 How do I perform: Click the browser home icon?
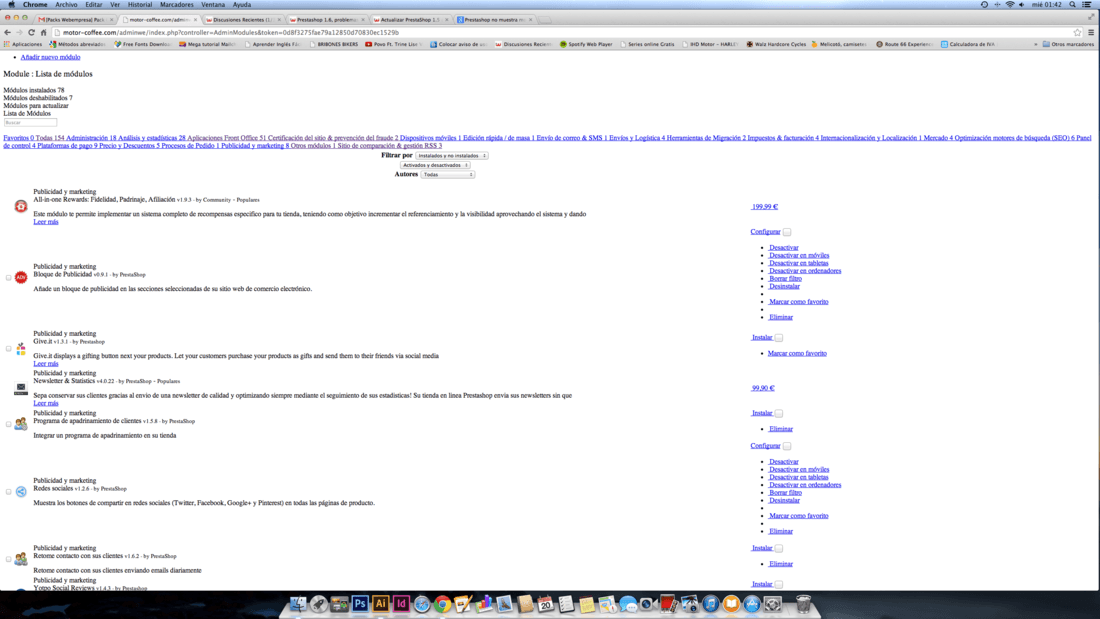click(x=43, y=32)
